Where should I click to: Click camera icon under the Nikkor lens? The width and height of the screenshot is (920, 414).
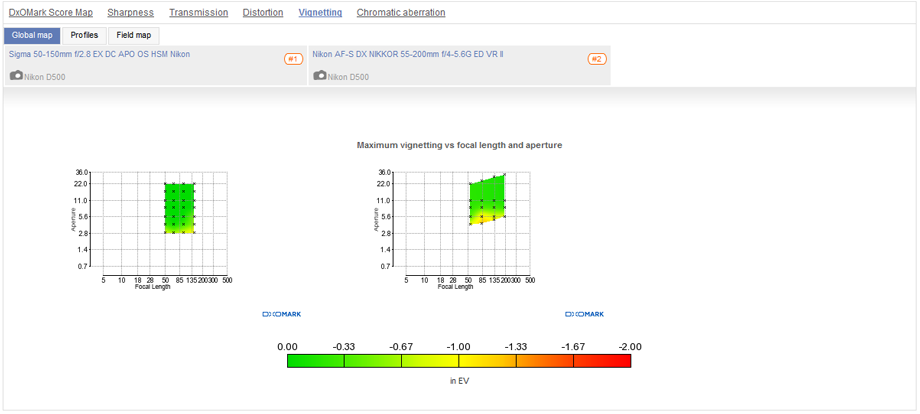320,76
